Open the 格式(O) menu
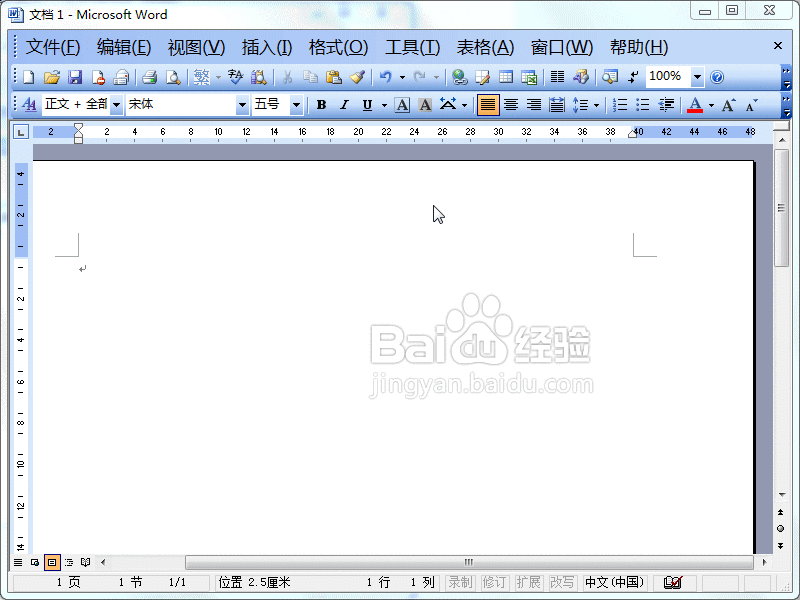 pyautogui.click(x=338, y=47)
